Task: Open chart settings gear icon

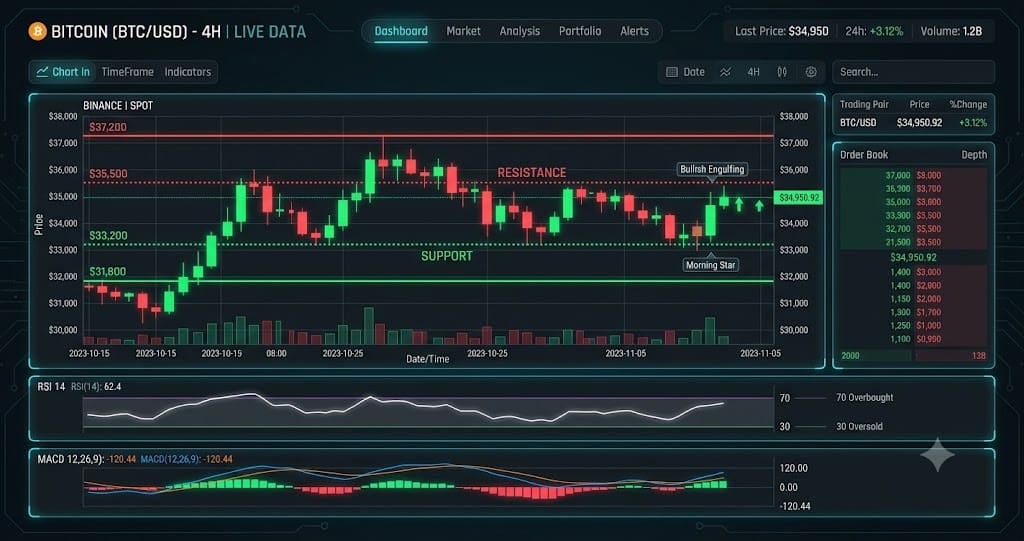Action: (x=810, y=72)
